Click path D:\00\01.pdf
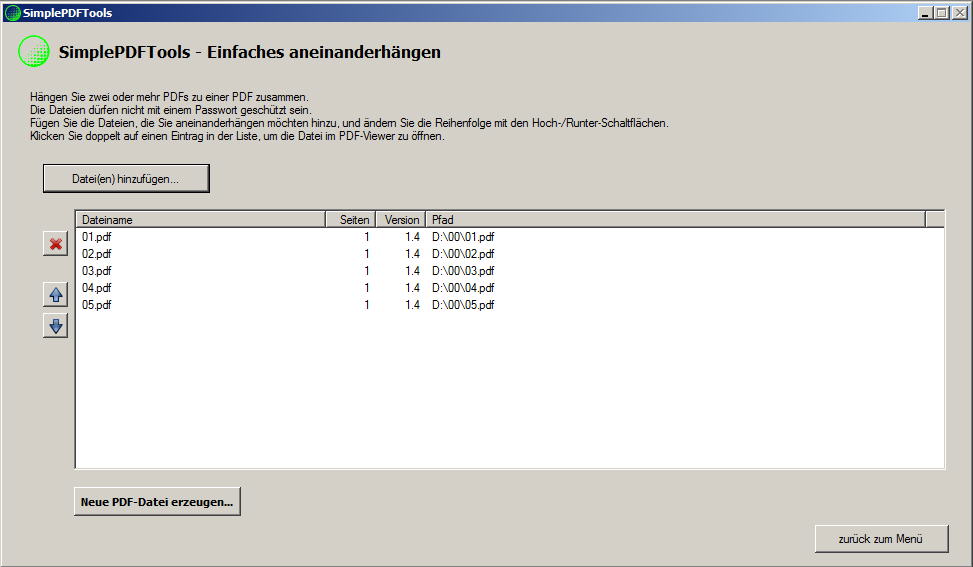The width and height of the screenshot is (973, 567). click(x=463, y=237)
